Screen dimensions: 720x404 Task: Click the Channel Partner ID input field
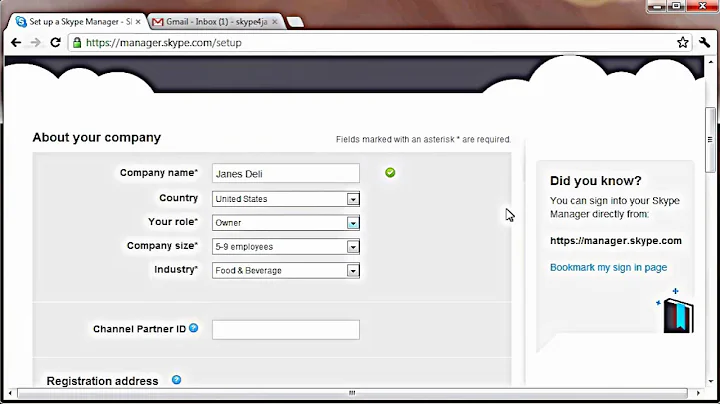[x=286, y=330]
